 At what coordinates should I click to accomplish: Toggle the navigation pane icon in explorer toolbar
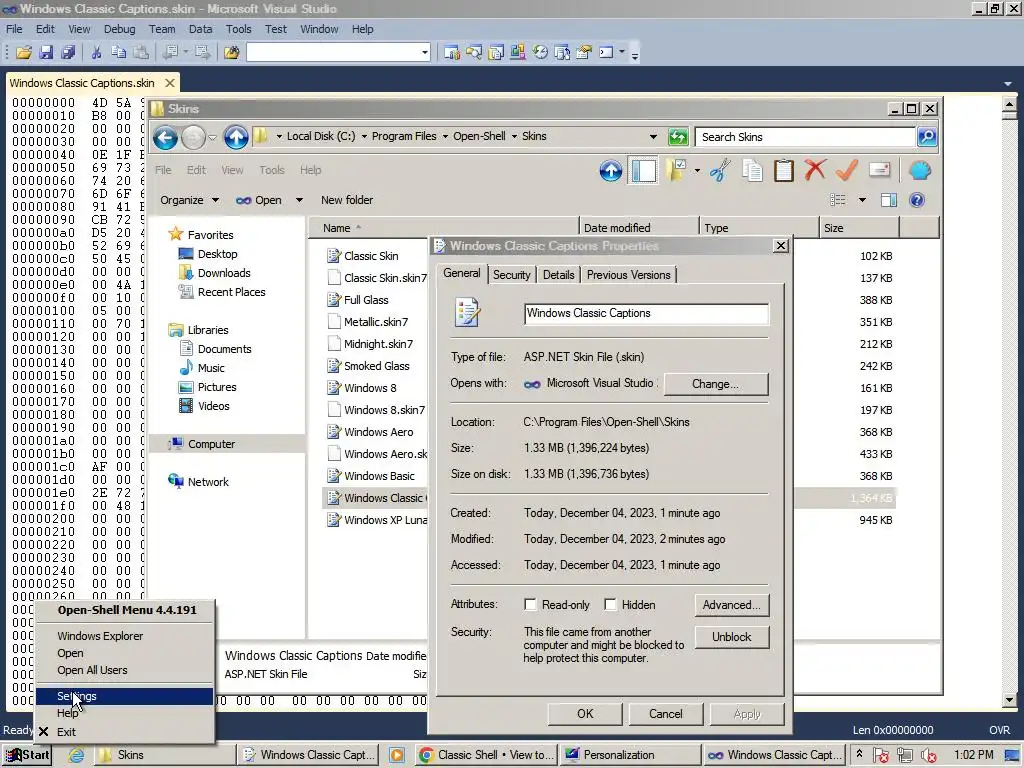[x=643, y=171]
